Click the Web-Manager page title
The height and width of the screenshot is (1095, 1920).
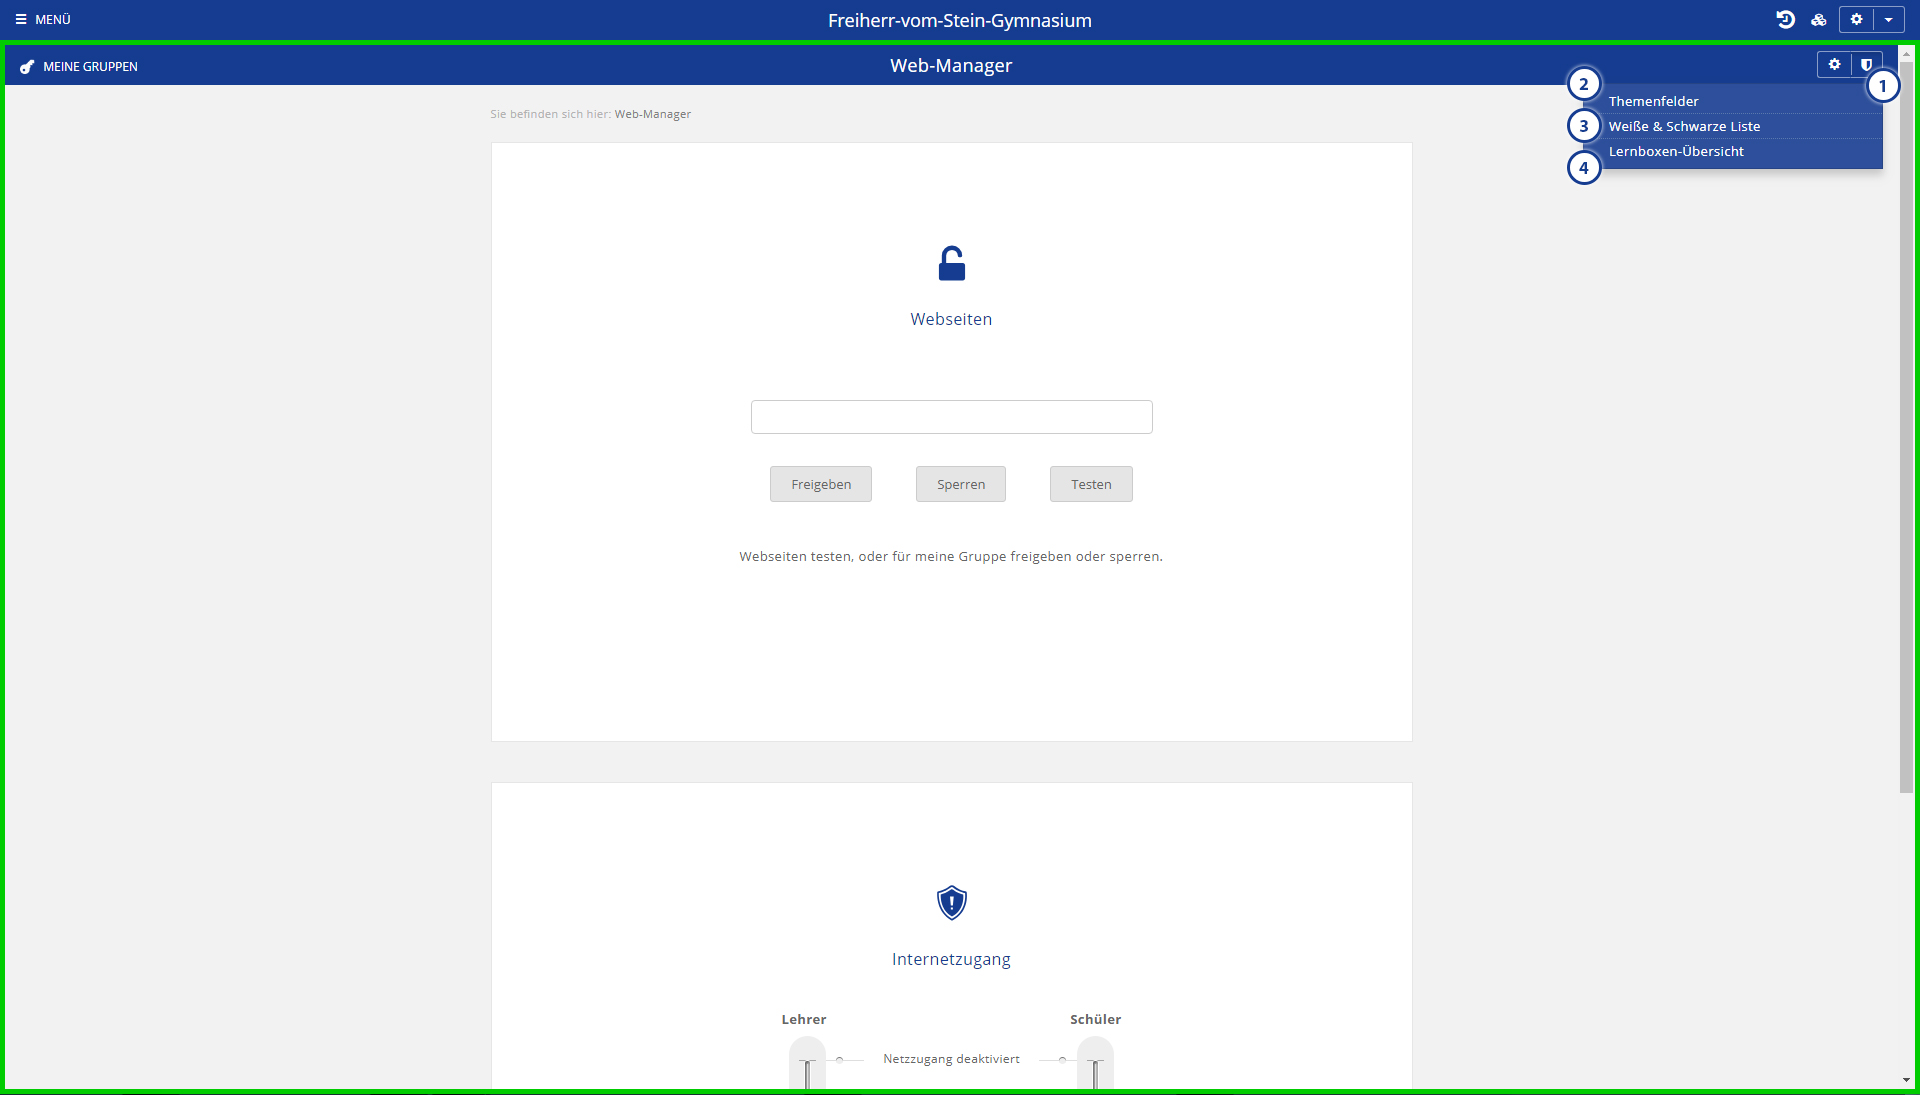click(951, 66)
